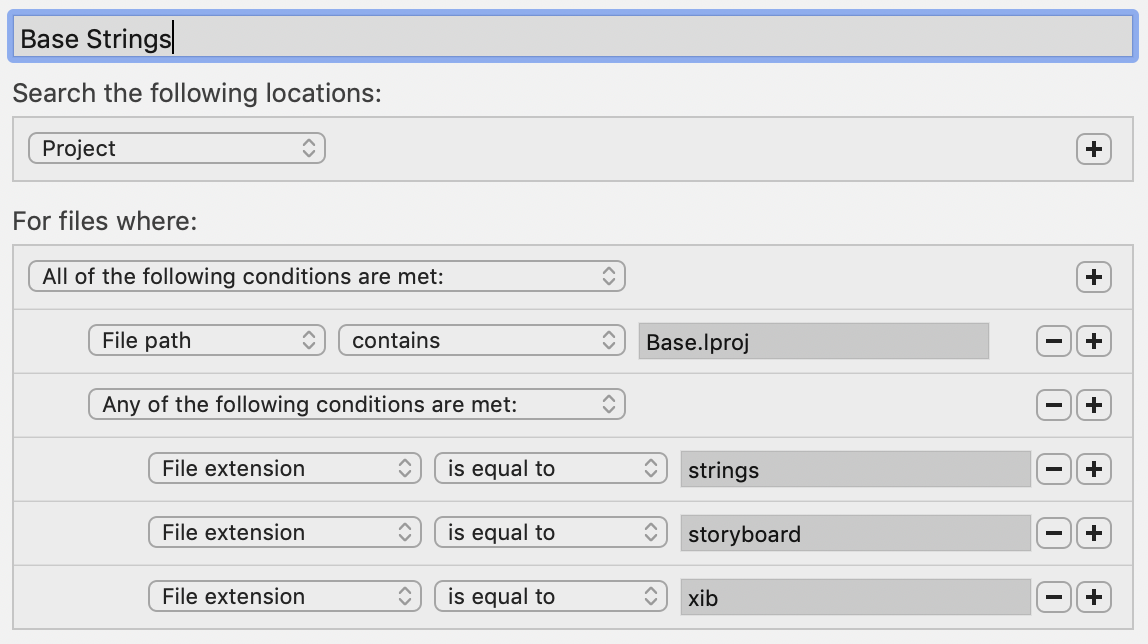Remove the 'strings' file extension condition

coord(1053,468)
